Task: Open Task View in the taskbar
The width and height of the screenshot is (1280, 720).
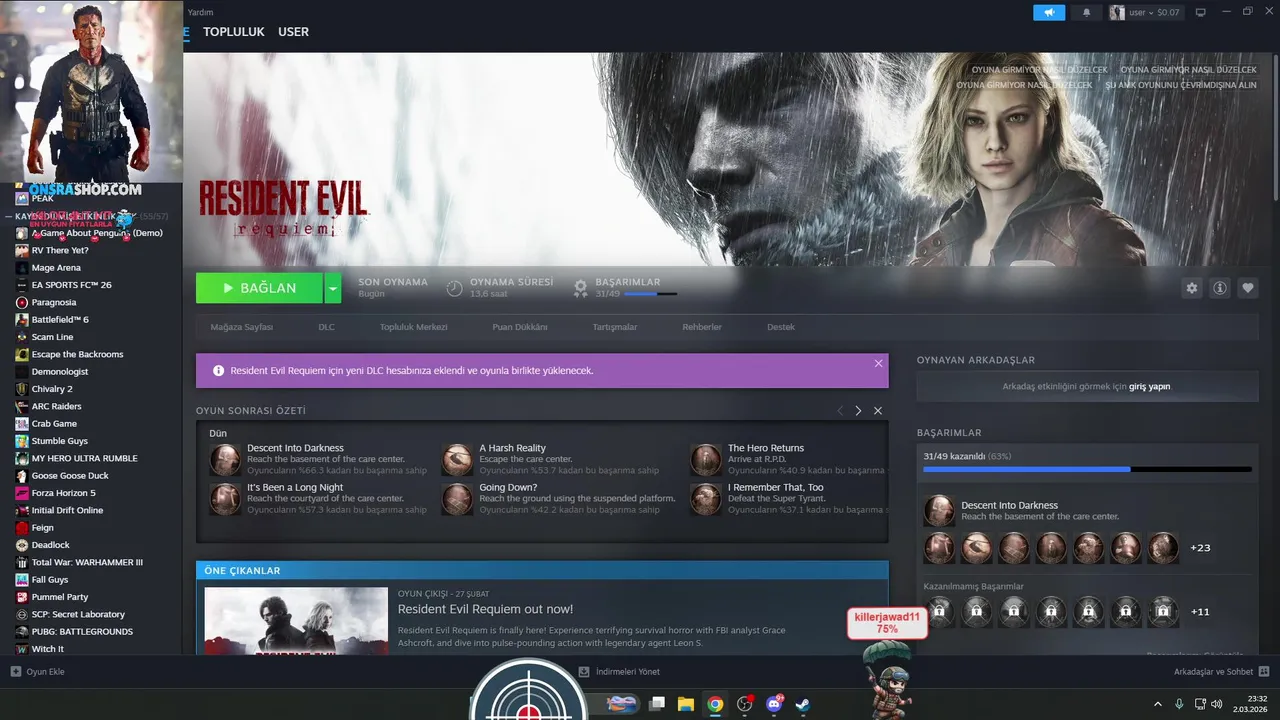Action: tap(657, 704)
